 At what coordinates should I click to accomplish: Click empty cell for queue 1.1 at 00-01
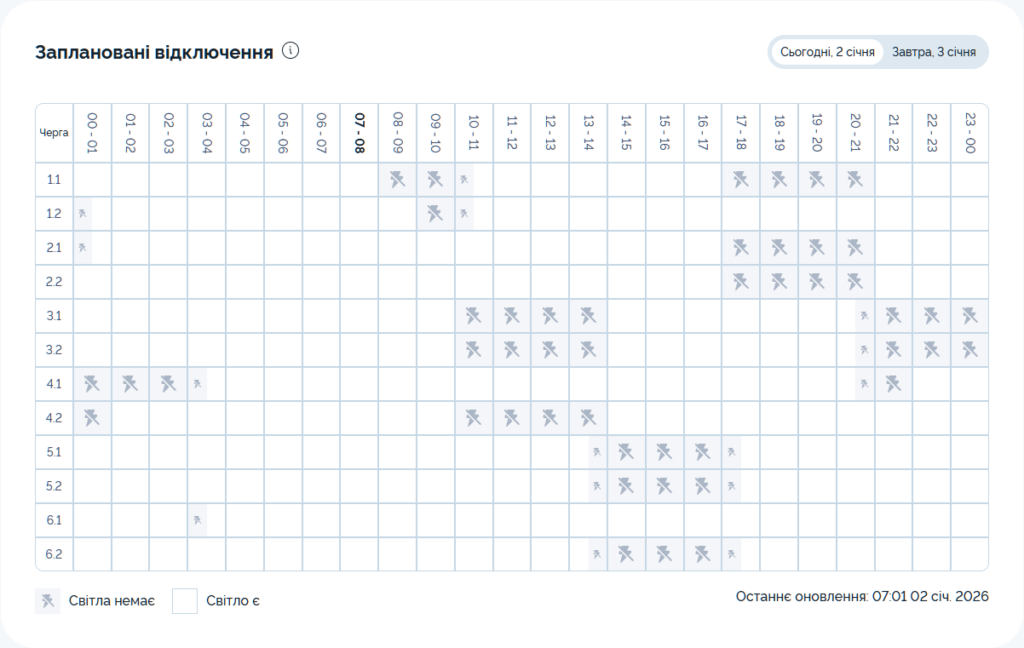92,180
